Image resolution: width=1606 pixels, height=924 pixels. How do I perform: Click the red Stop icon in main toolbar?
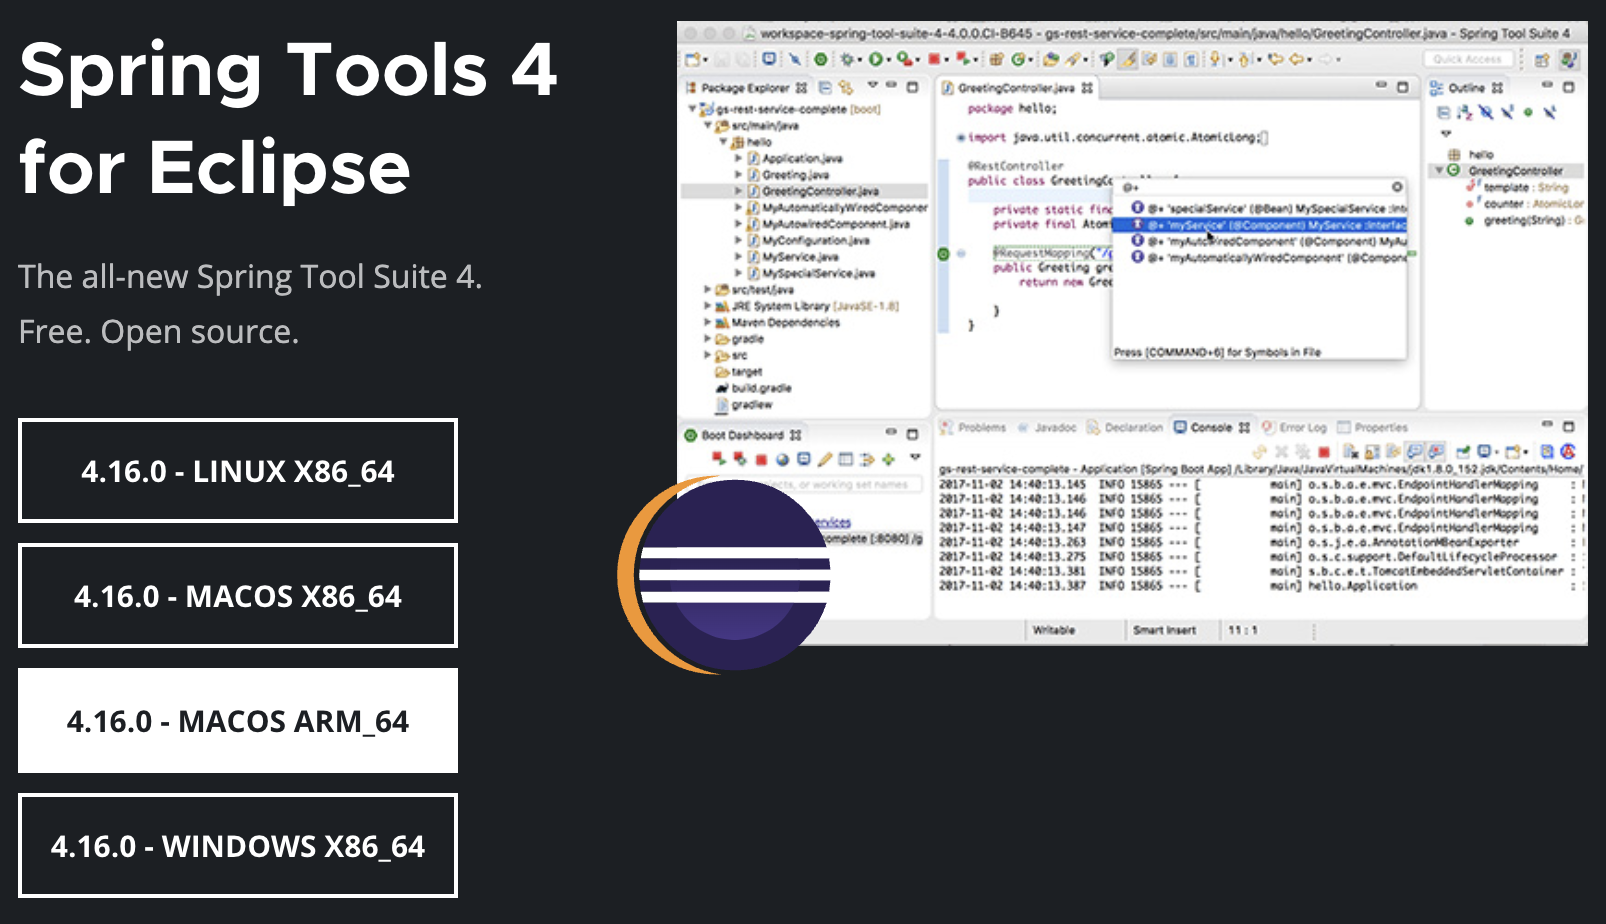point(934,60)
